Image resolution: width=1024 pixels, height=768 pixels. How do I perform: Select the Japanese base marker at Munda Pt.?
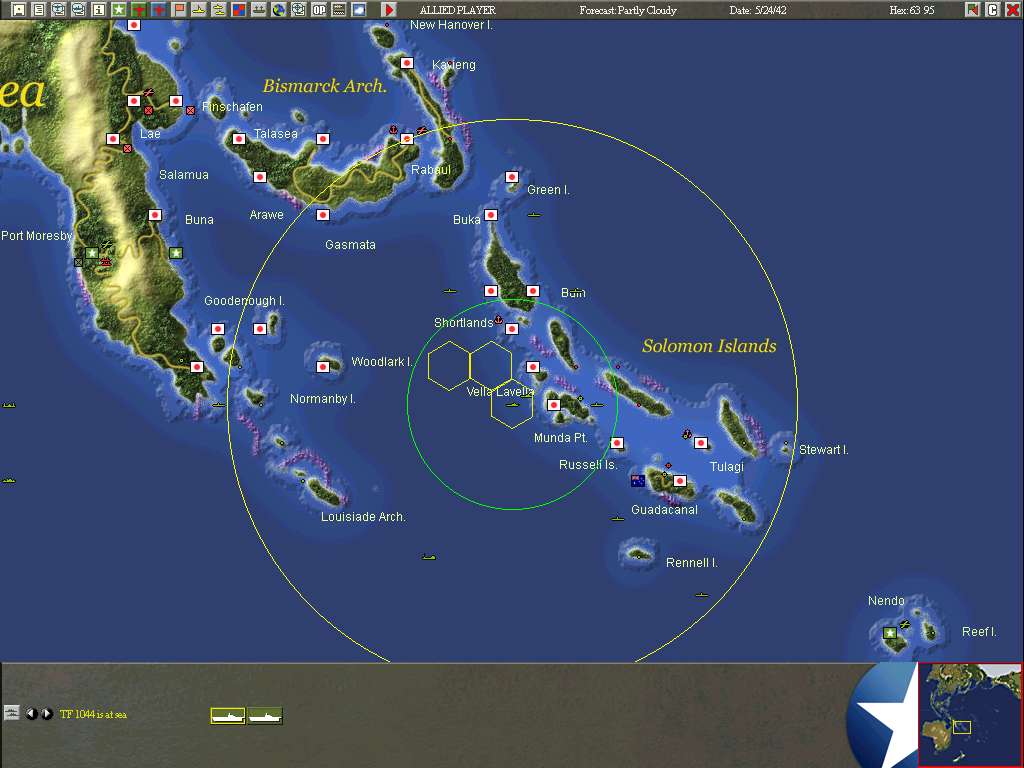(x=554, y=405)
